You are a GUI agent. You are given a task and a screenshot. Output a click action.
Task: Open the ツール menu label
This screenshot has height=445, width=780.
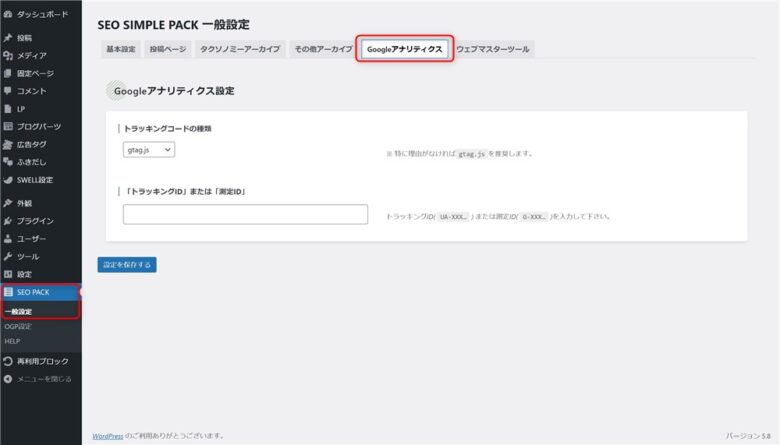(28, 257)
